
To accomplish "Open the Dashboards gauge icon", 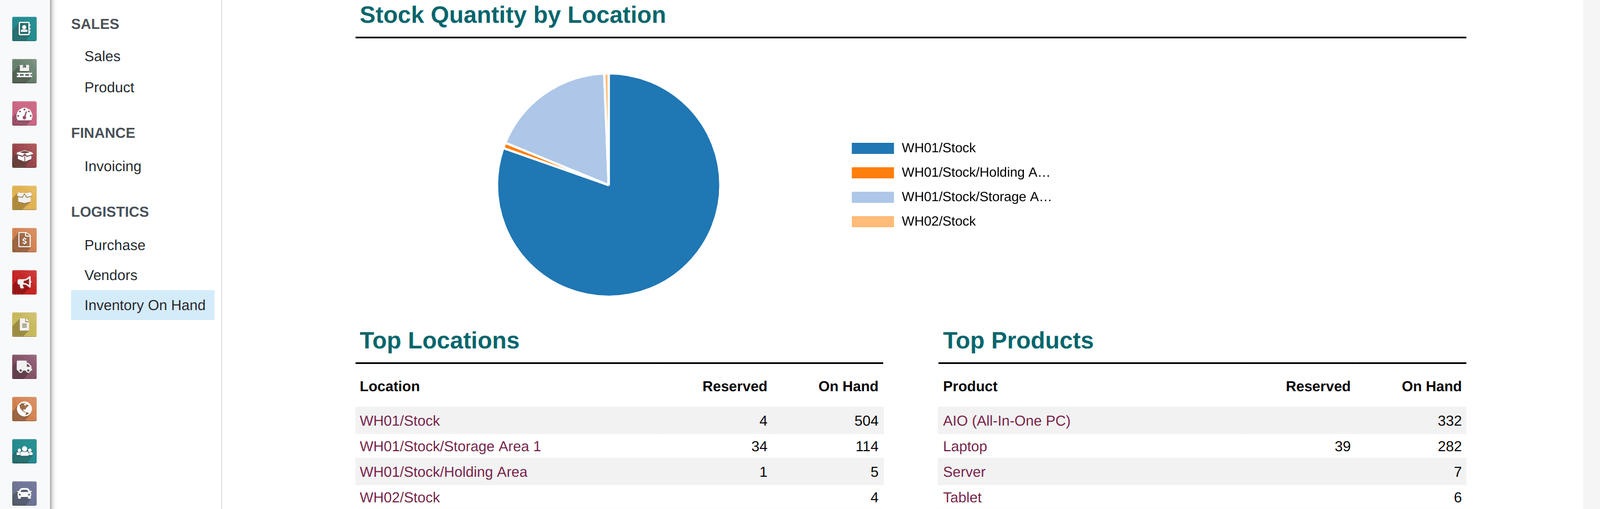I will coord(24,114).
